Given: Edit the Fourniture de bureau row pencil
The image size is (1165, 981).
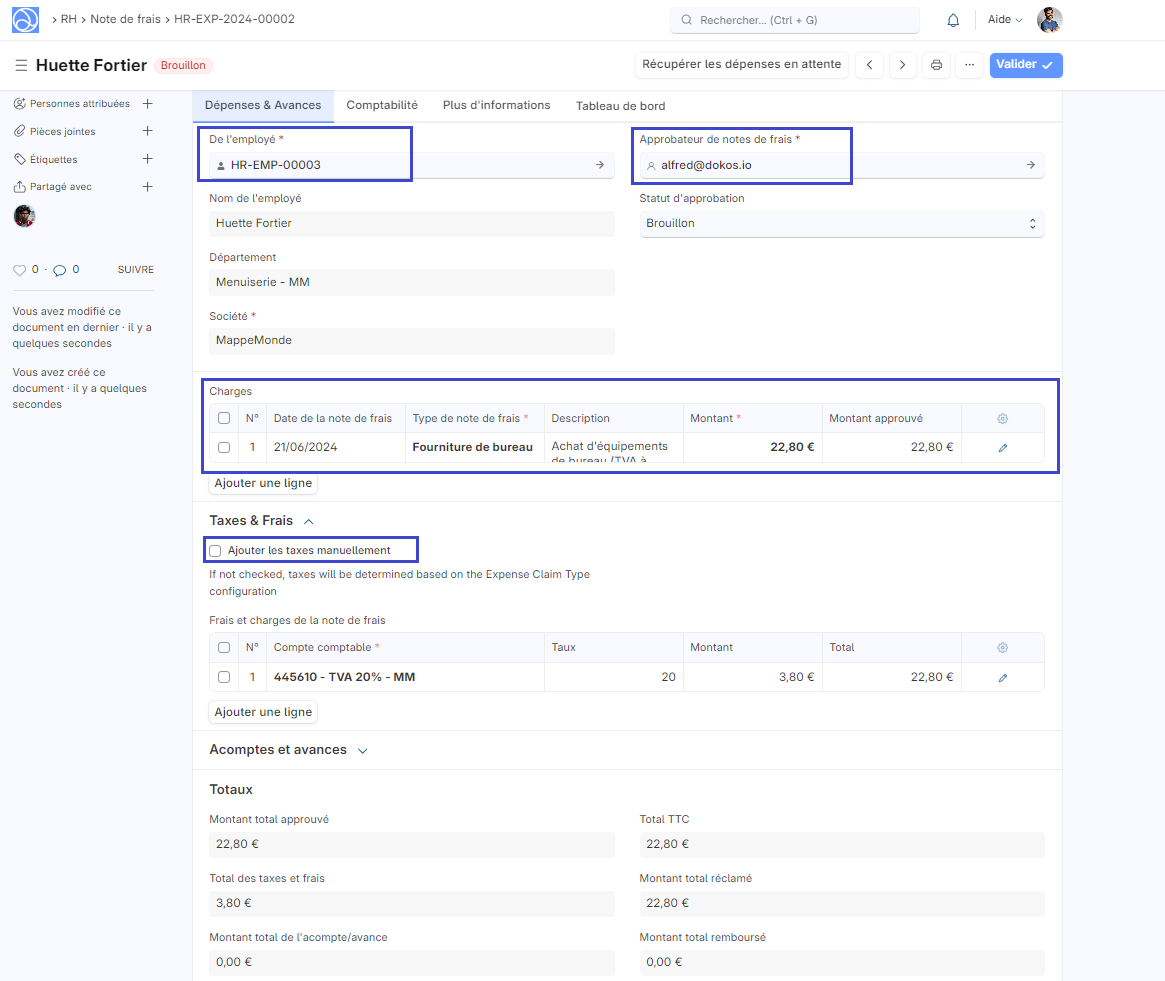Looking at the screenshot, I should (1003, 448).
